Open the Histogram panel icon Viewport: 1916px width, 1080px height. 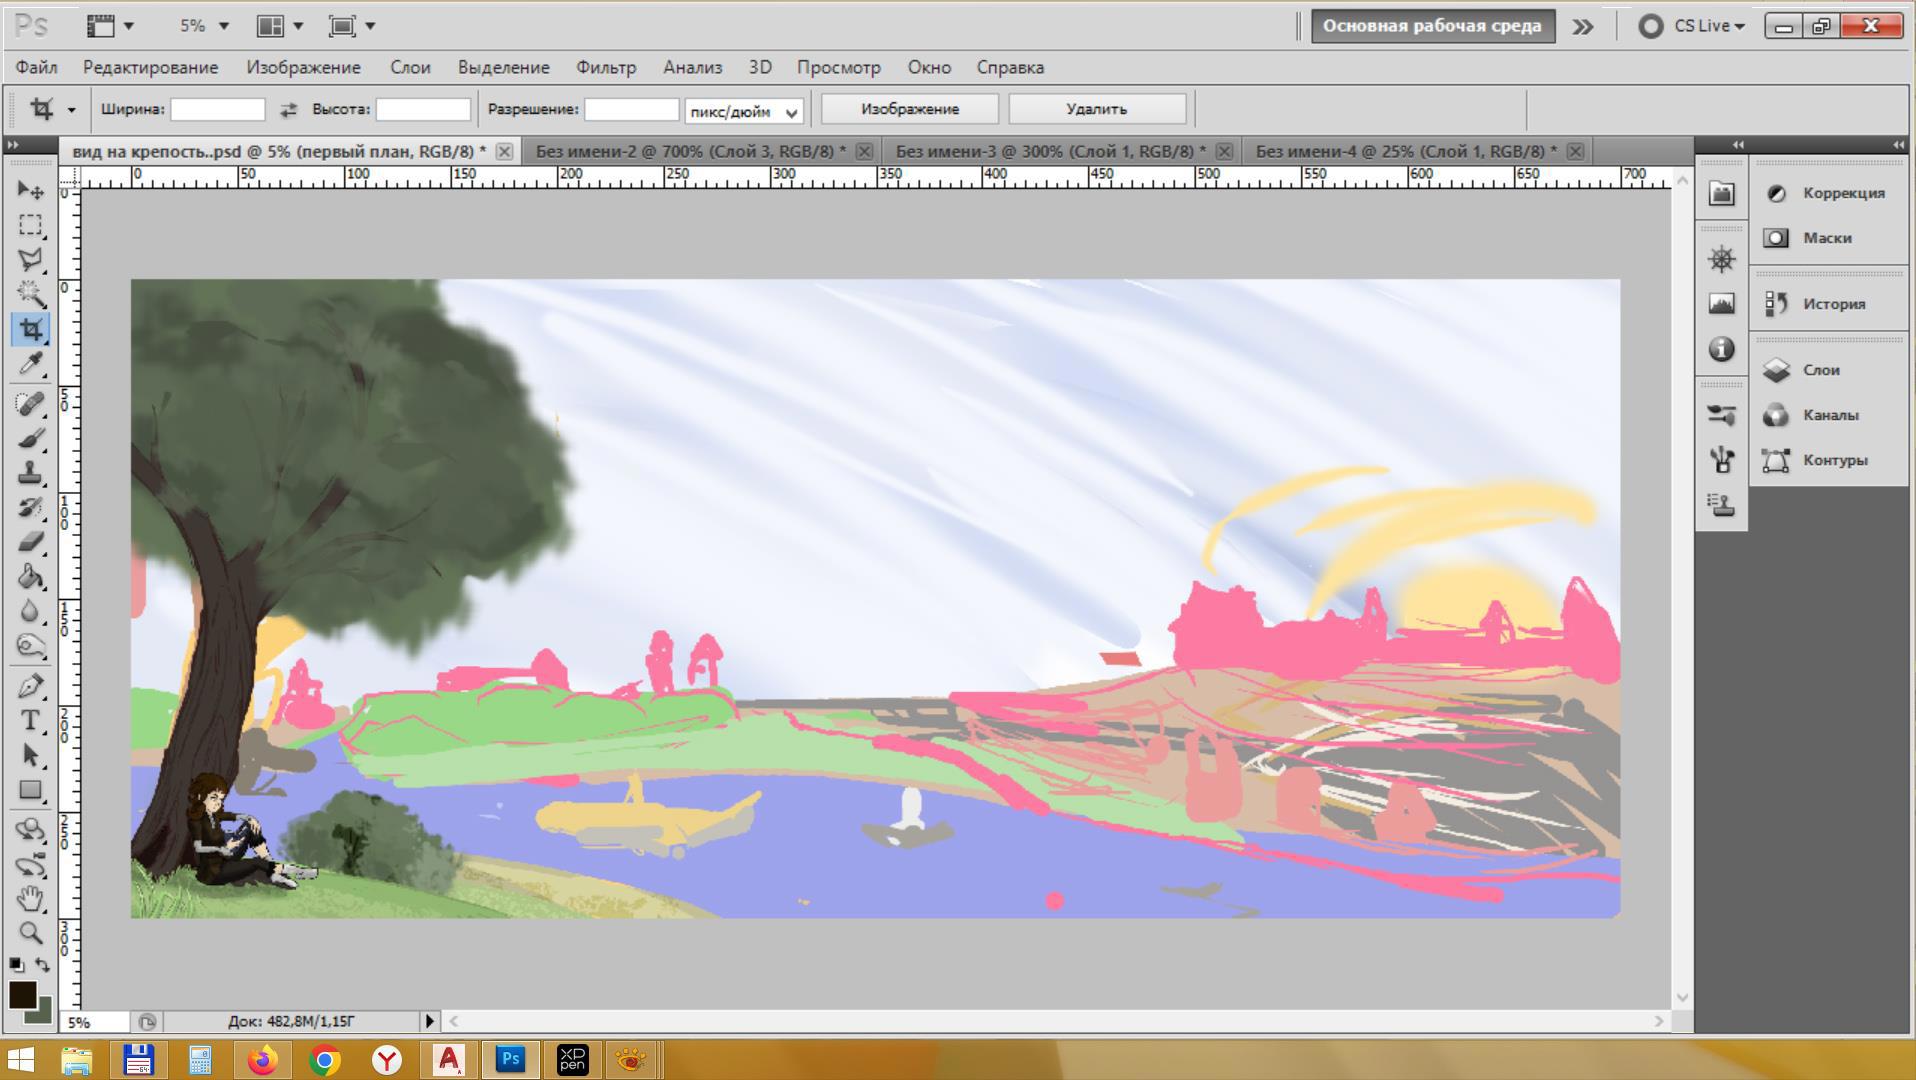coord(1721,304)
